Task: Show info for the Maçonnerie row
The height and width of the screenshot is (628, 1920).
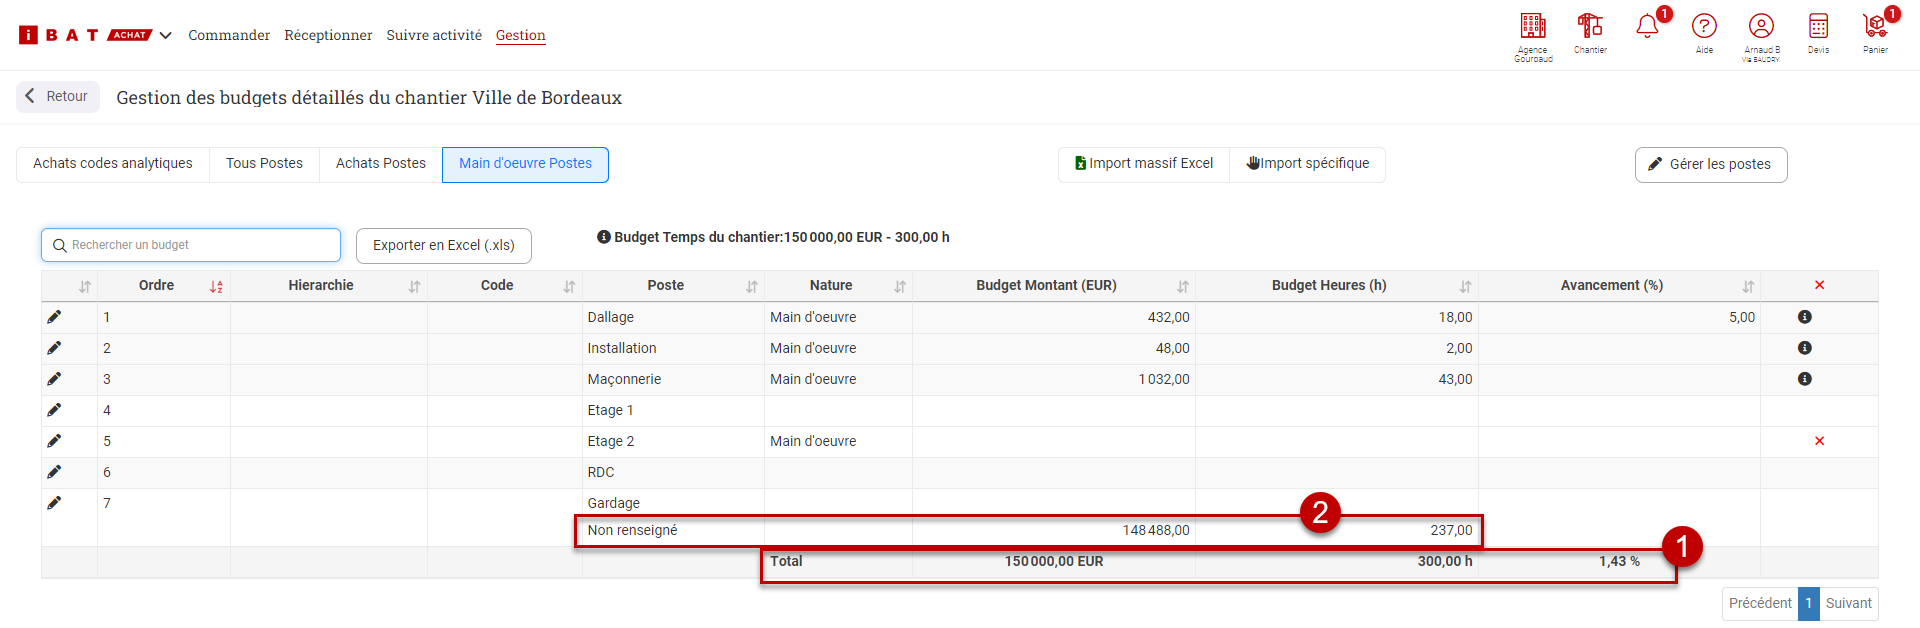Action: click(1804, 379)
